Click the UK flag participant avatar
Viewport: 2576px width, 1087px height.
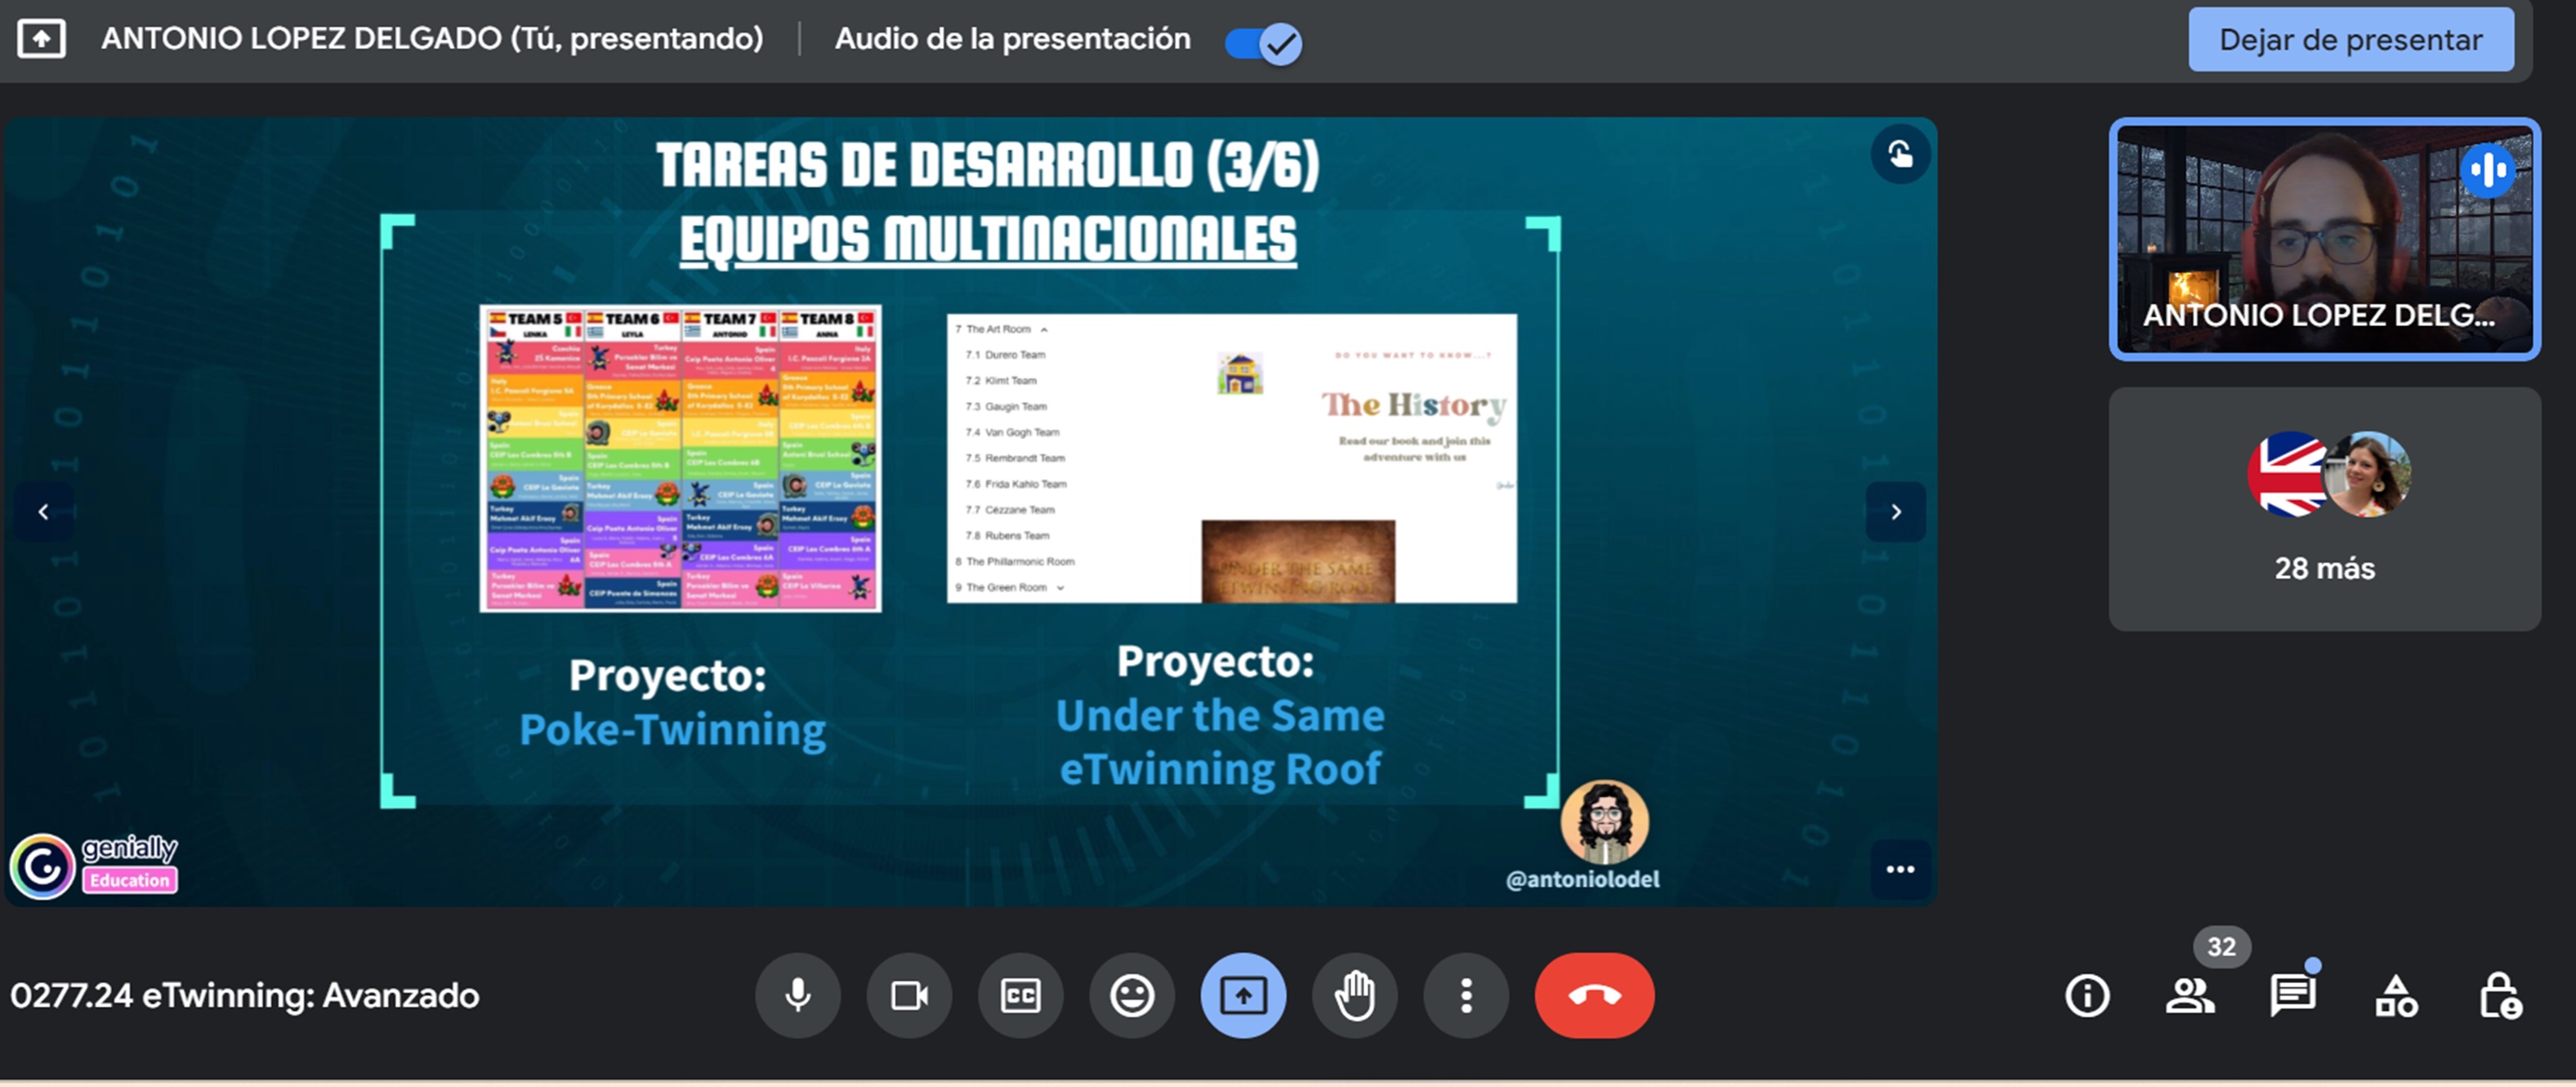point(2288,474)
